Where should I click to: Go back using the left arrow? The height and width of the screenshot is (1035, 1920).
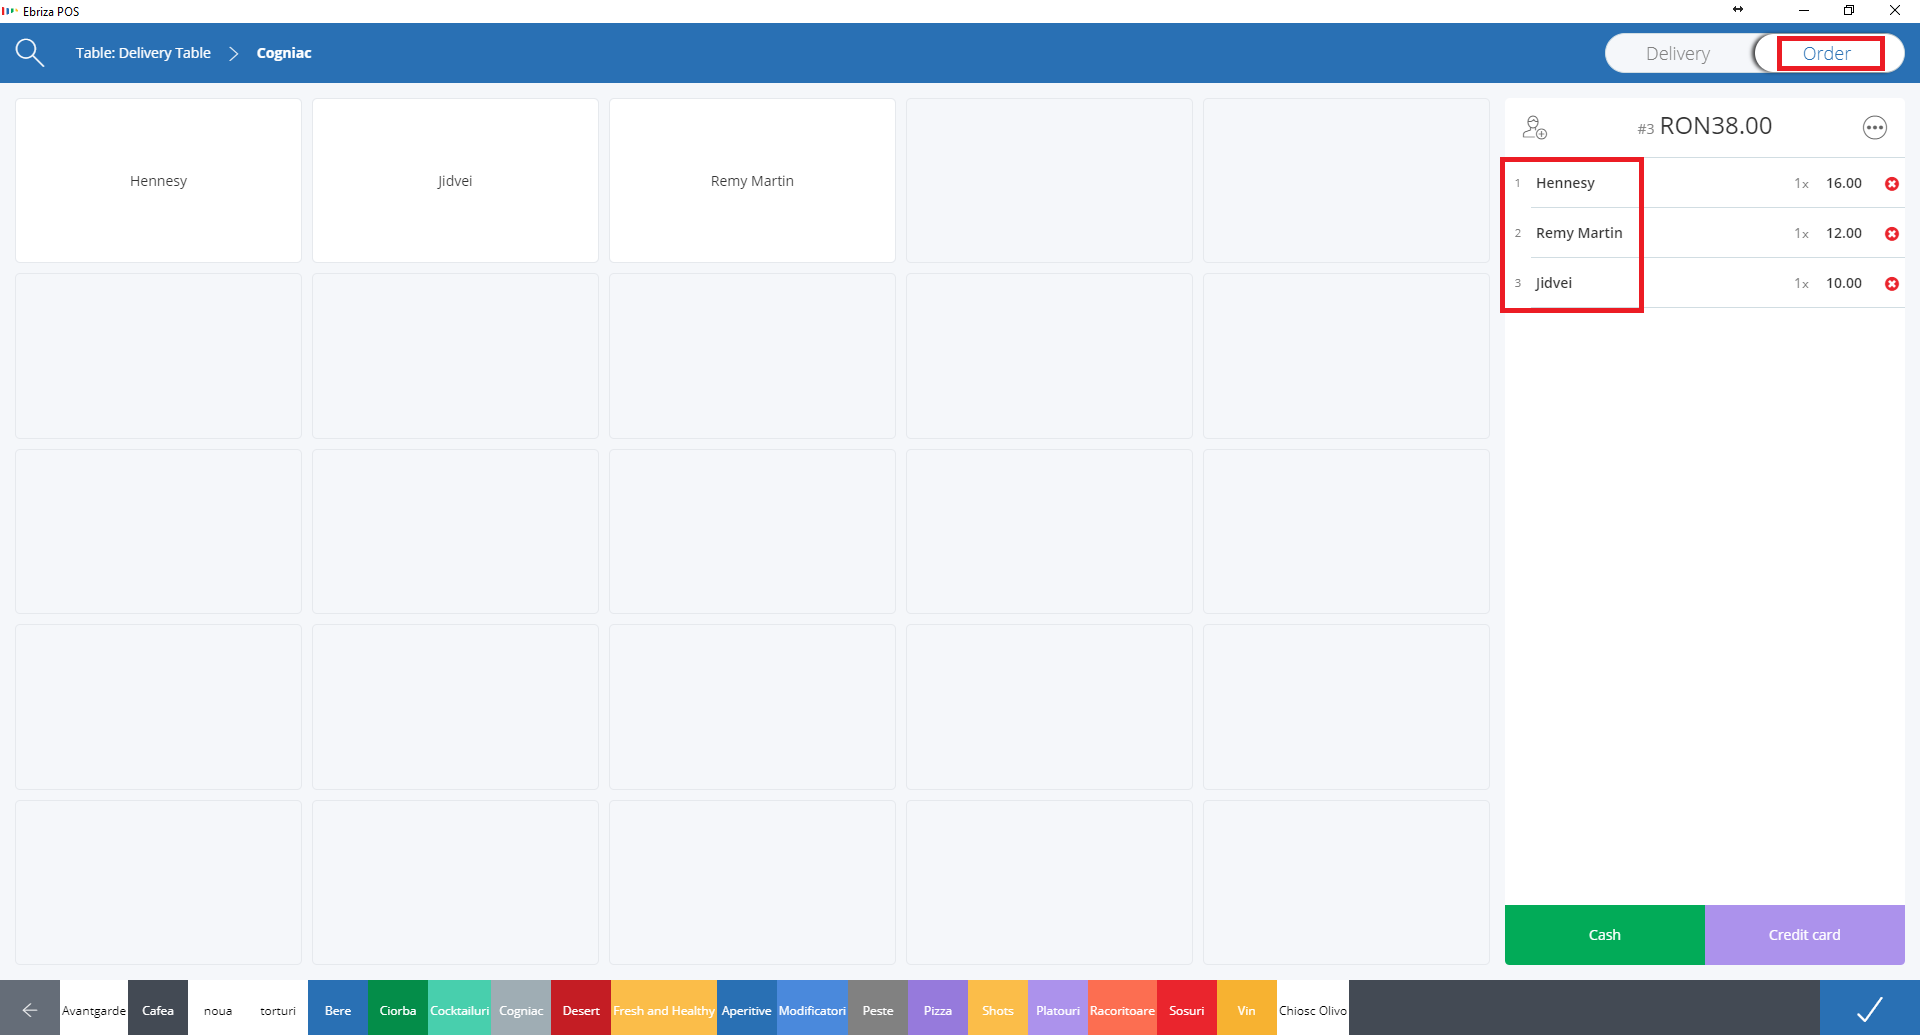click(30, 1010)
